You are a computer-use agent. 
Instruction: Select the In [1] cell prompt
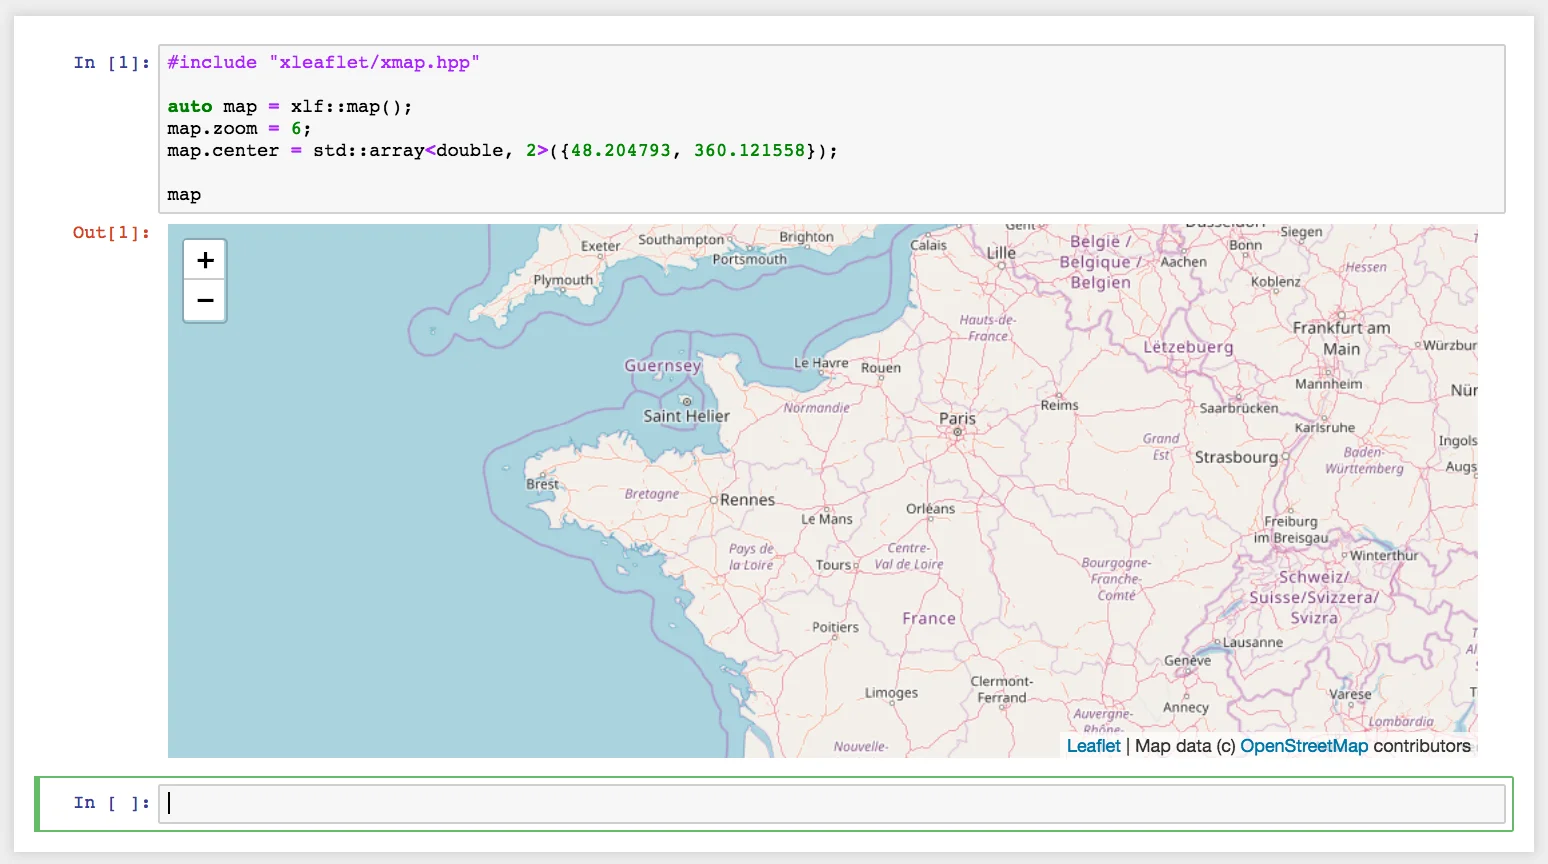(x=111, y=63)
